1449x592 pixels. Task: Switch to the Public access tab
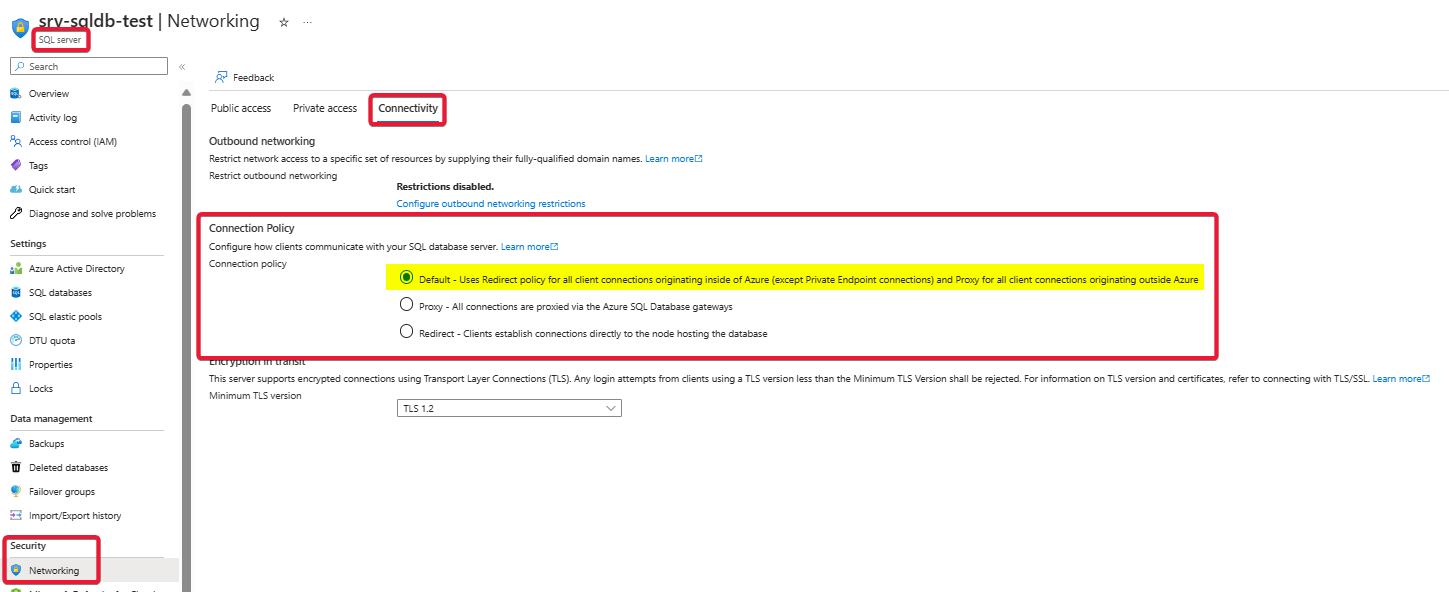point(240,108)
